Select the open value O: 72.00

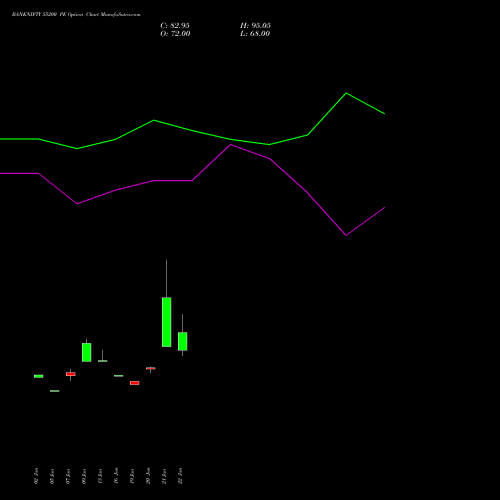(175, 34)
